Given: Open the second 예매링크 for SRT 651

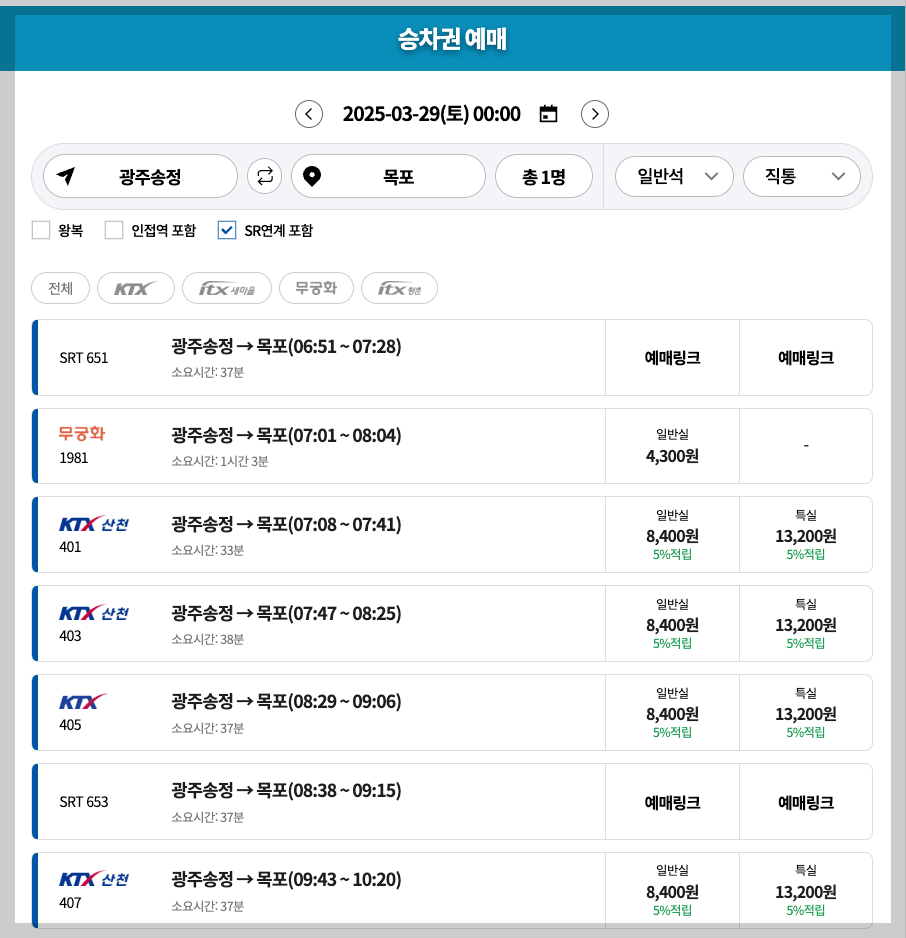Looking at the screenshot, I should 806,358.
